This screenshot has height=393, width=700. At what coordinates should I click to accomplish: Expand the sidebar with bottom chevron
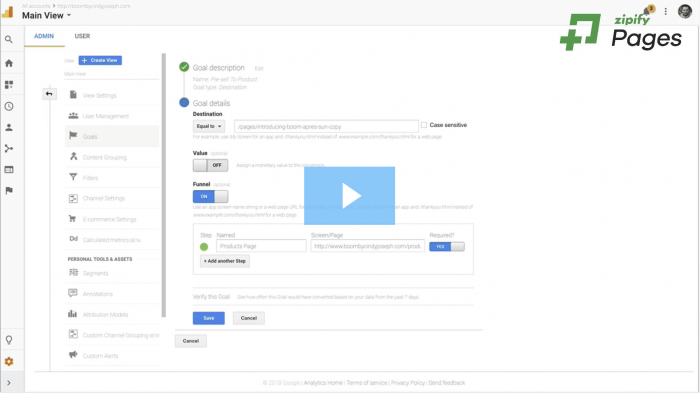(x=8, y=383)
